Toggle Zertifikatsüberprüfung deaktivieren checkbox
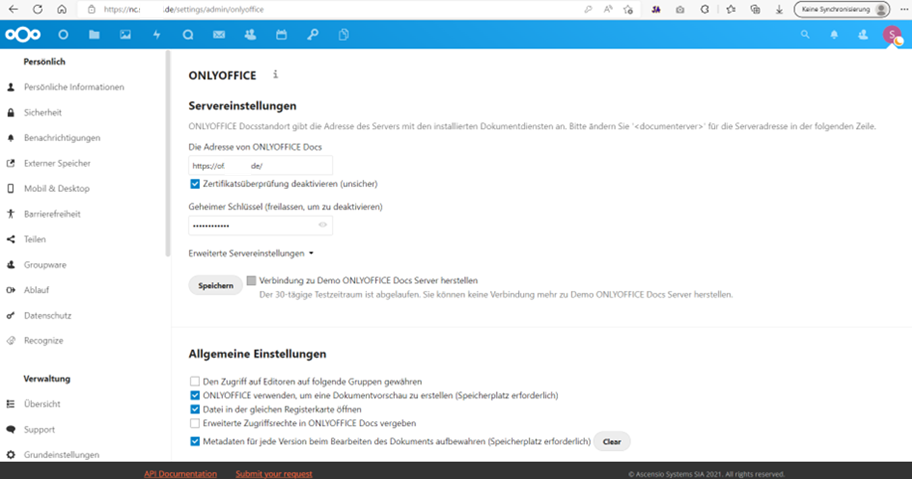This screenshot has width=912, height=479. click(195, 184)
